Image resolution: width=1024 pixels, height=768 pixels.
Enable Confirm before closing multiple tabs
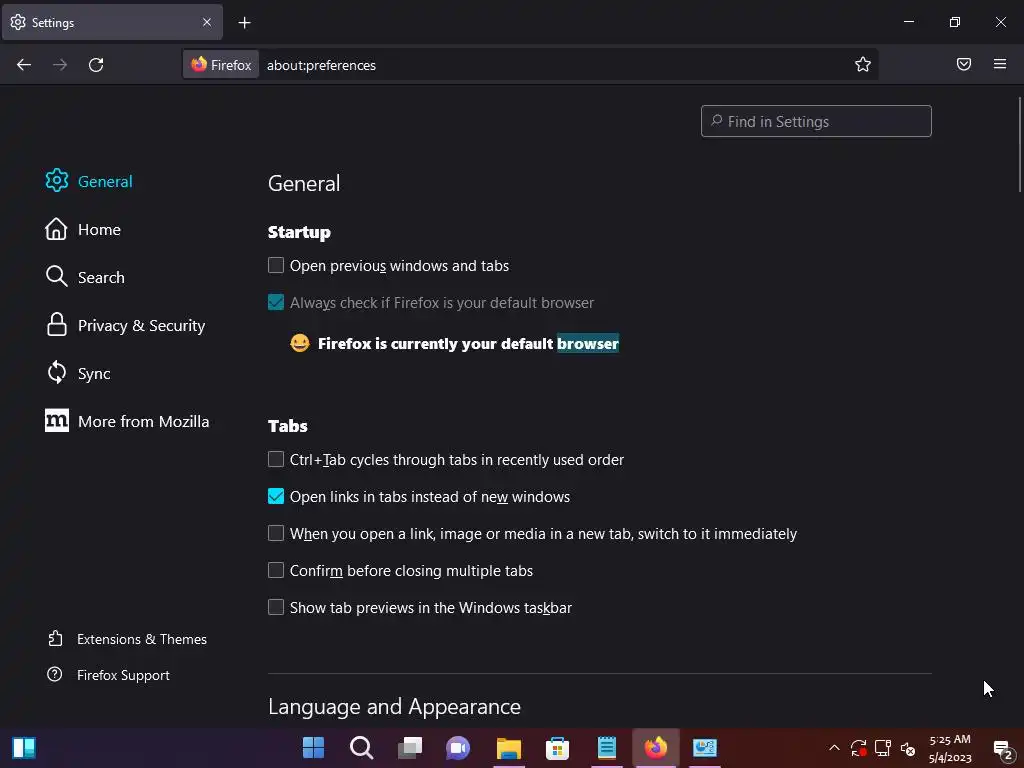276,570
